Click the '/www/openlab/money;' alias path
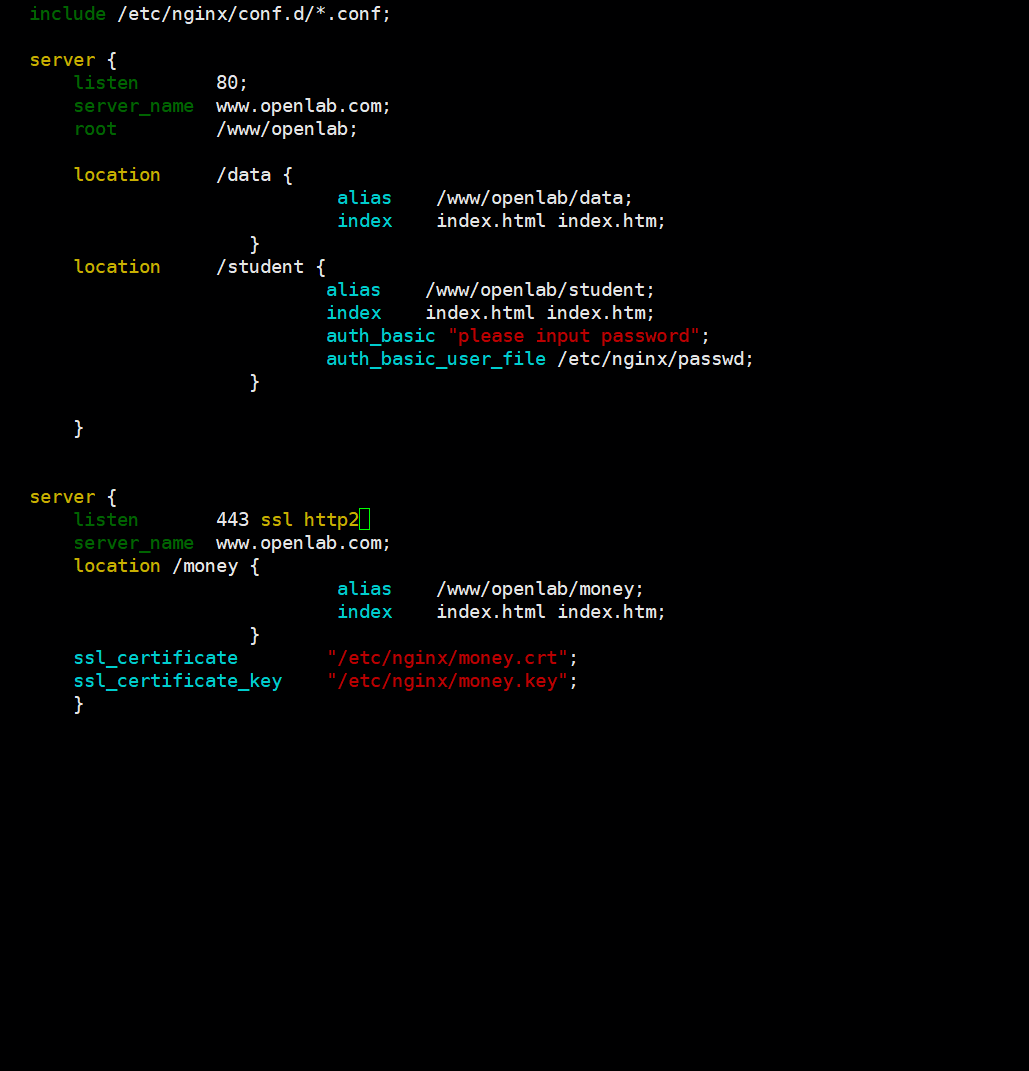Viewport: 1029px width, 1071px height. coord(540,589)
